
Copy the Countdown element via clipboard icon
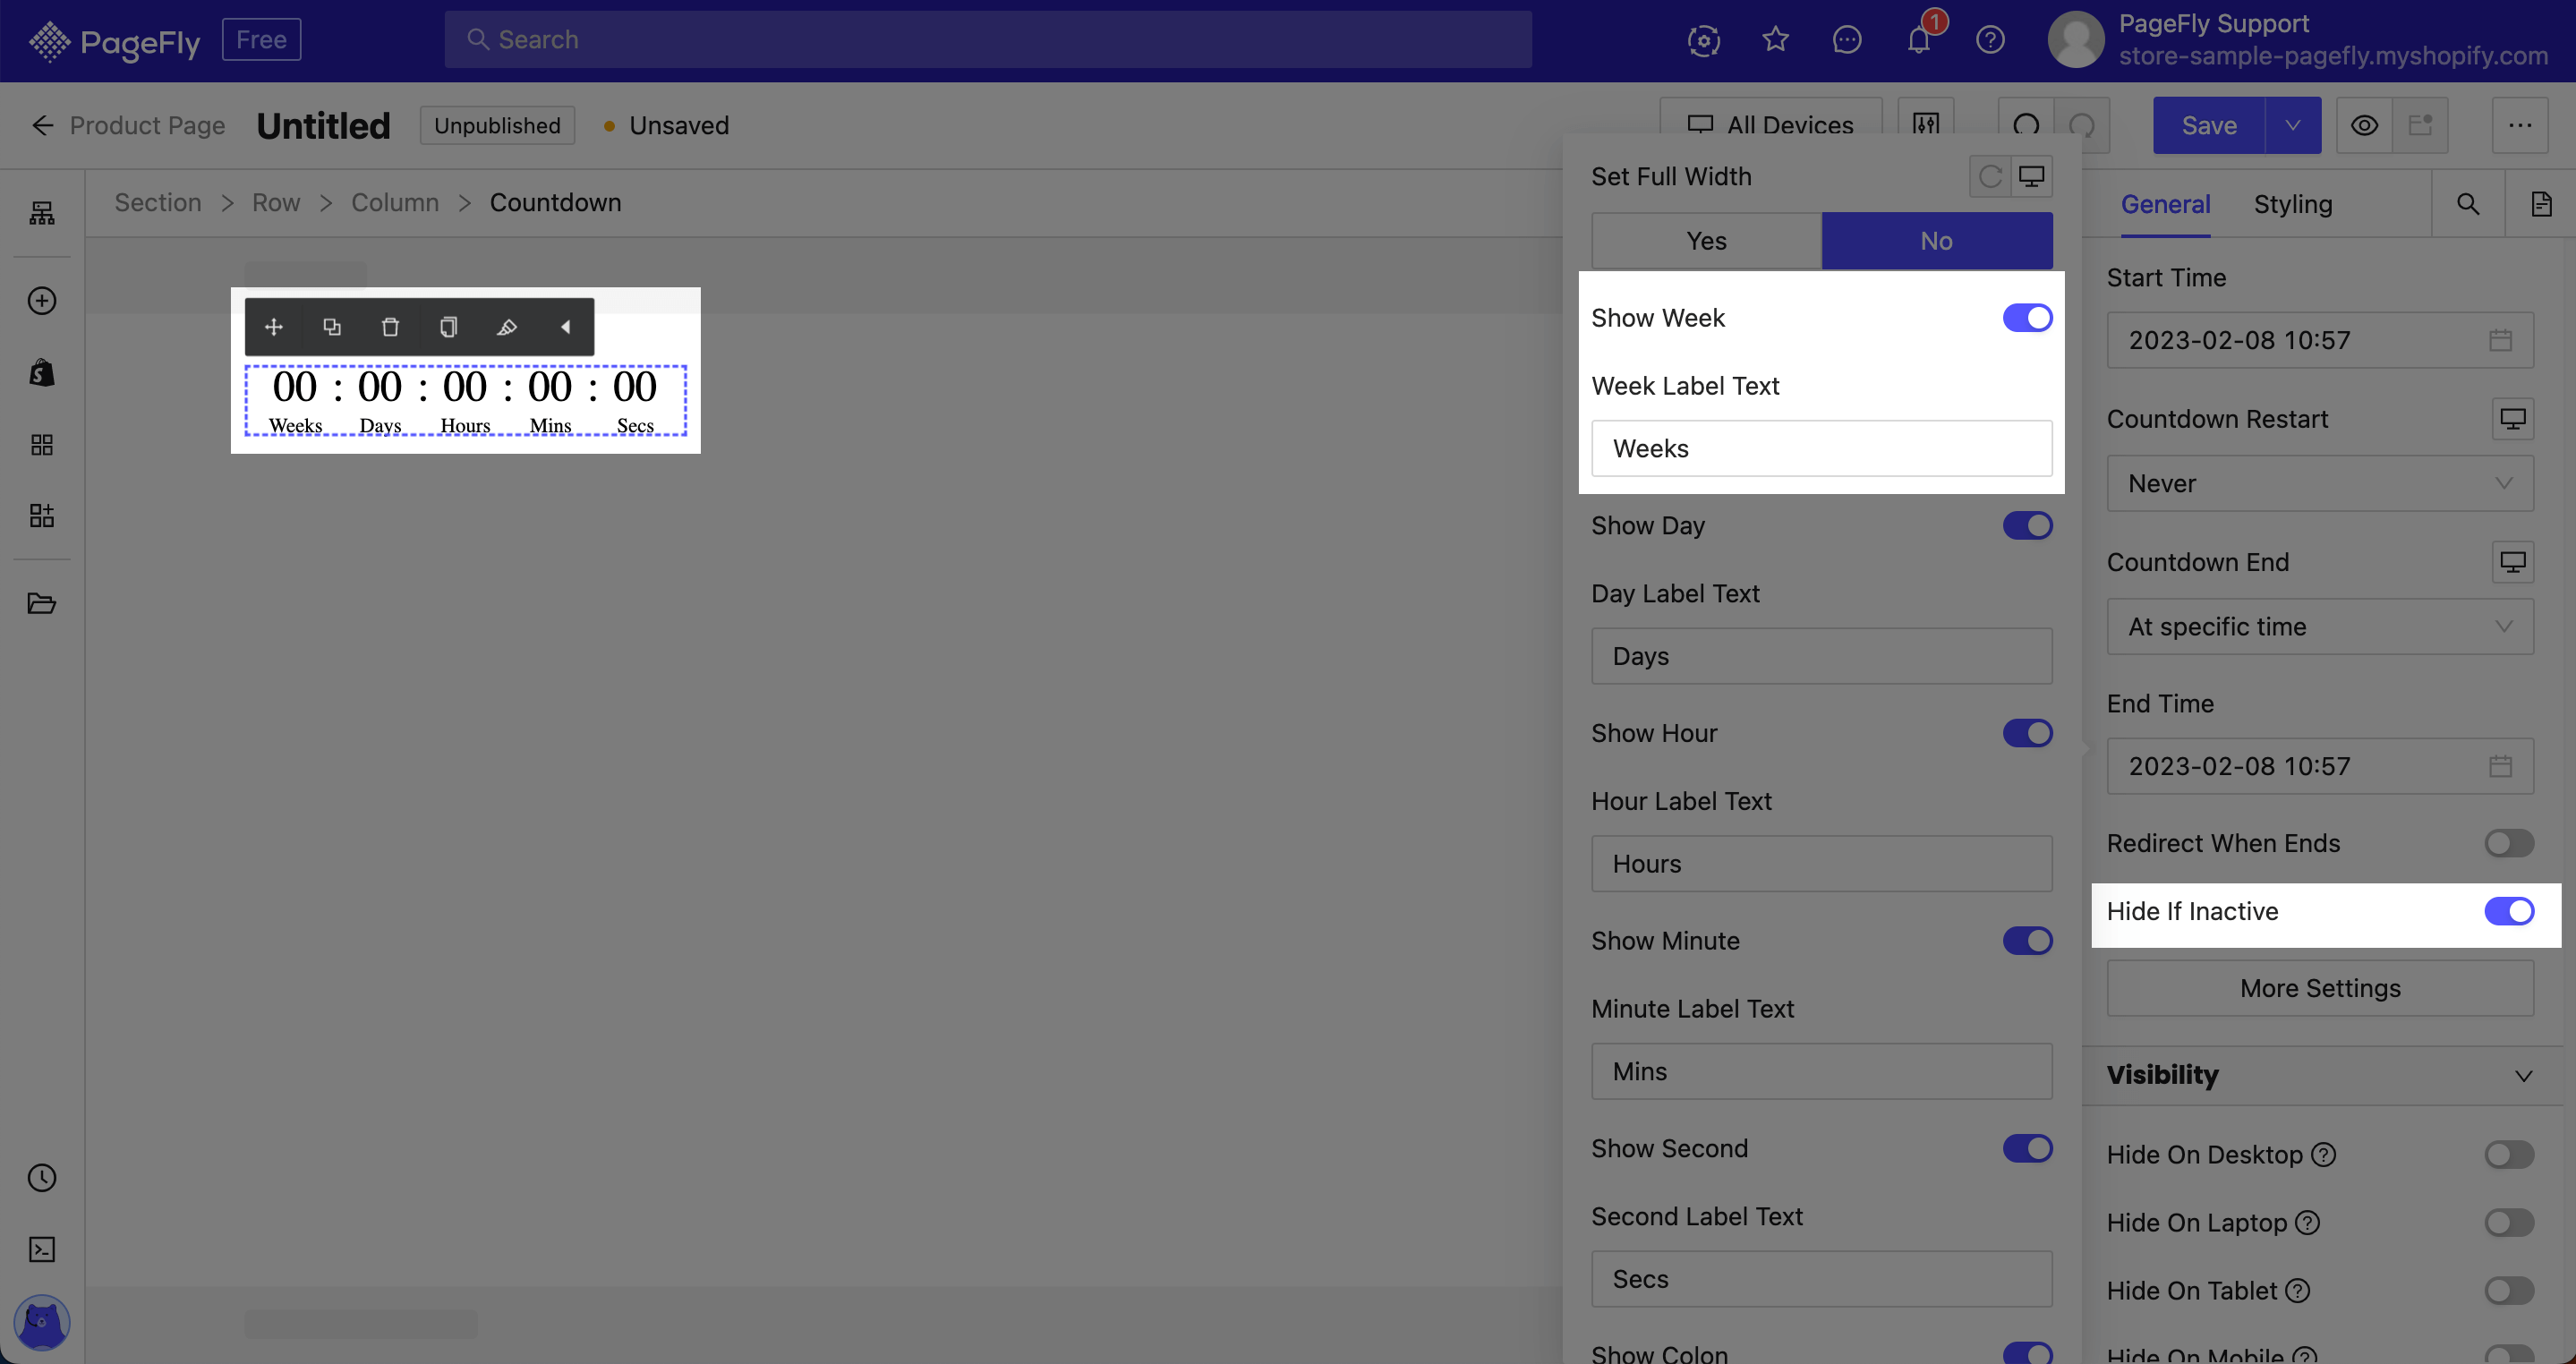point(449,327)
